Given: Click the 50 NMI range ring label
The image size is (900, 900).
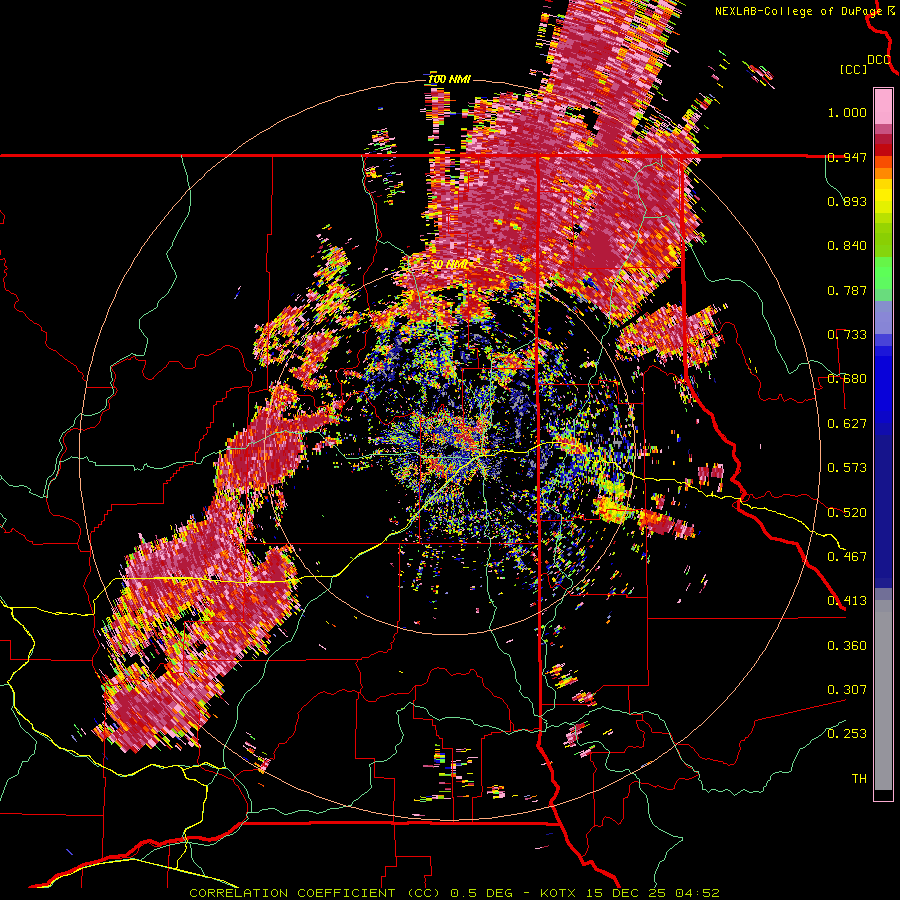Looking at the screenshot, I should [449, 264].
